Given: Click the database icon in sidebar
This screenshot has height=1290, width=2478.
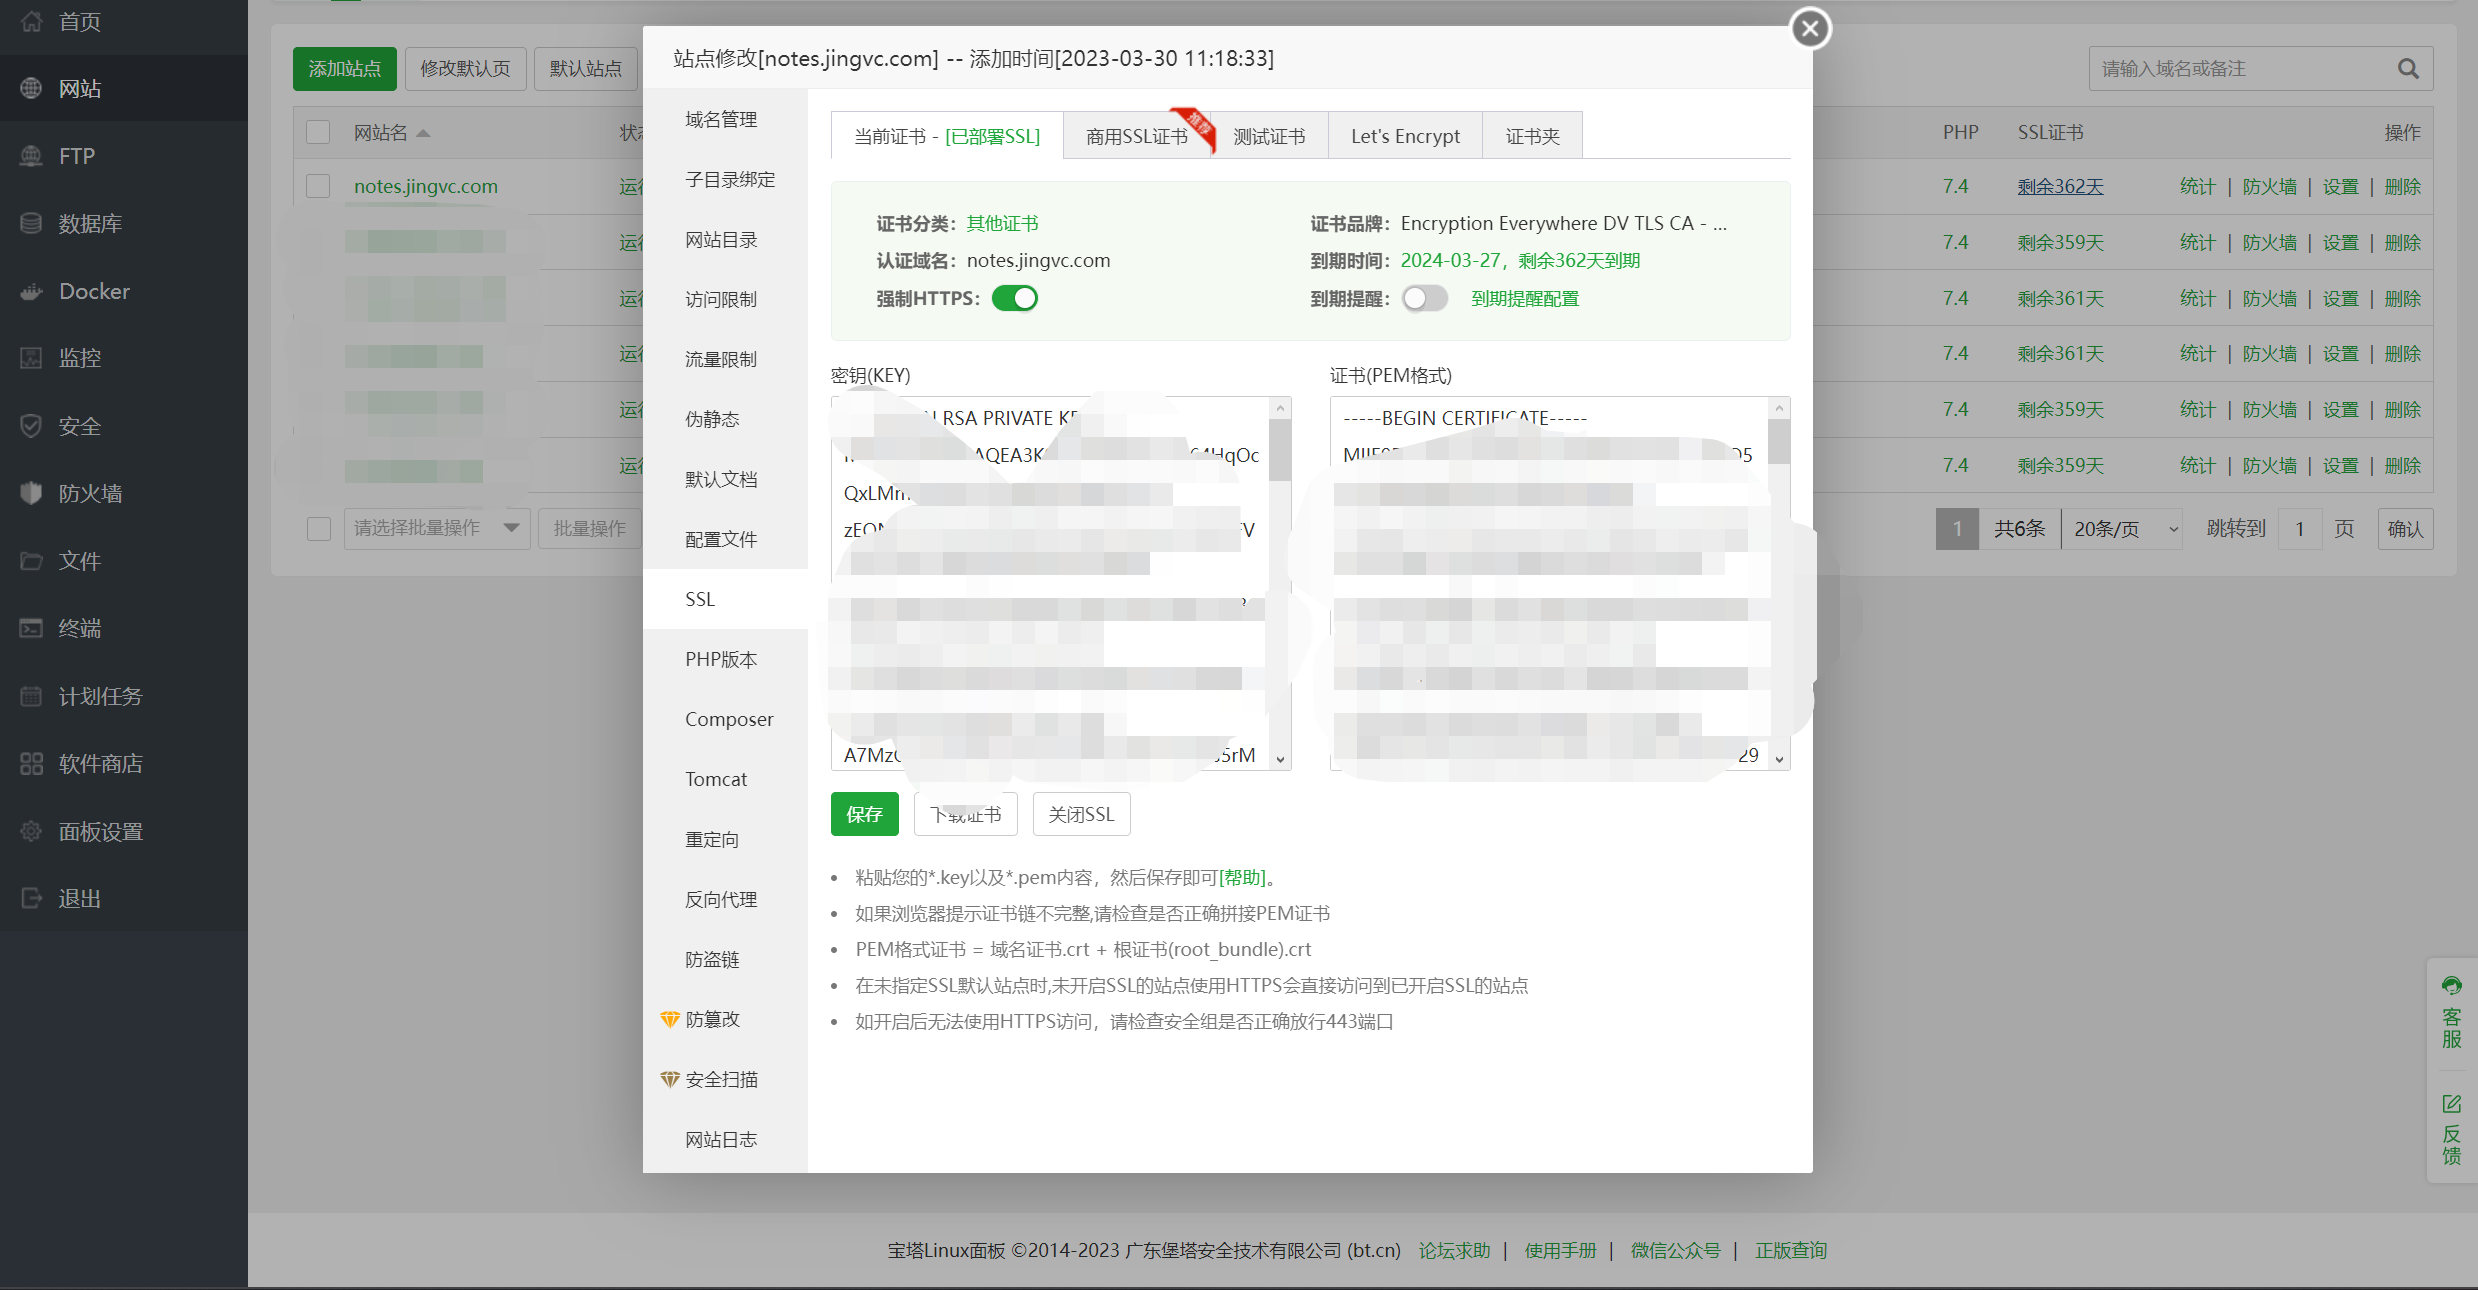Looking at the screenshot, I should click(31, 224).
